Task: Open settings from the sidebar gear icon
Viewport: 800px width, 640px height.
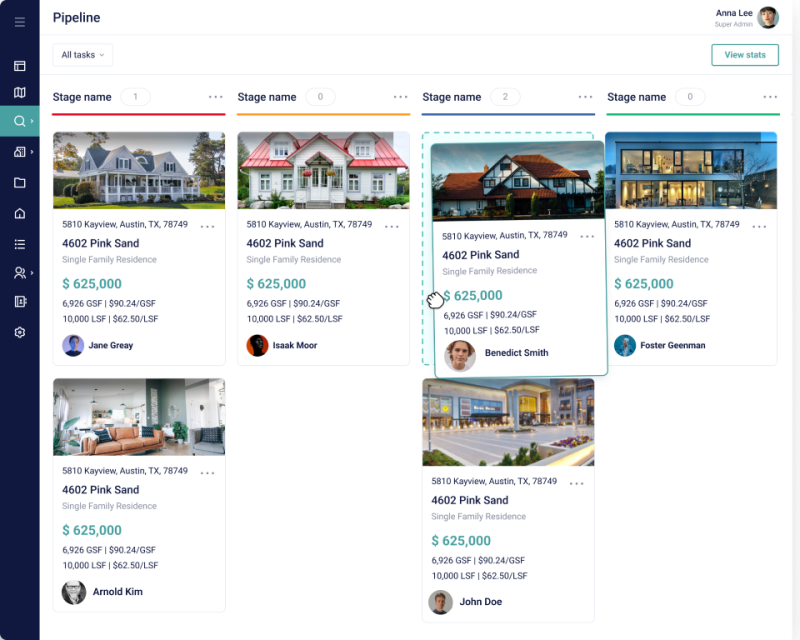Action: click(19, 332)
